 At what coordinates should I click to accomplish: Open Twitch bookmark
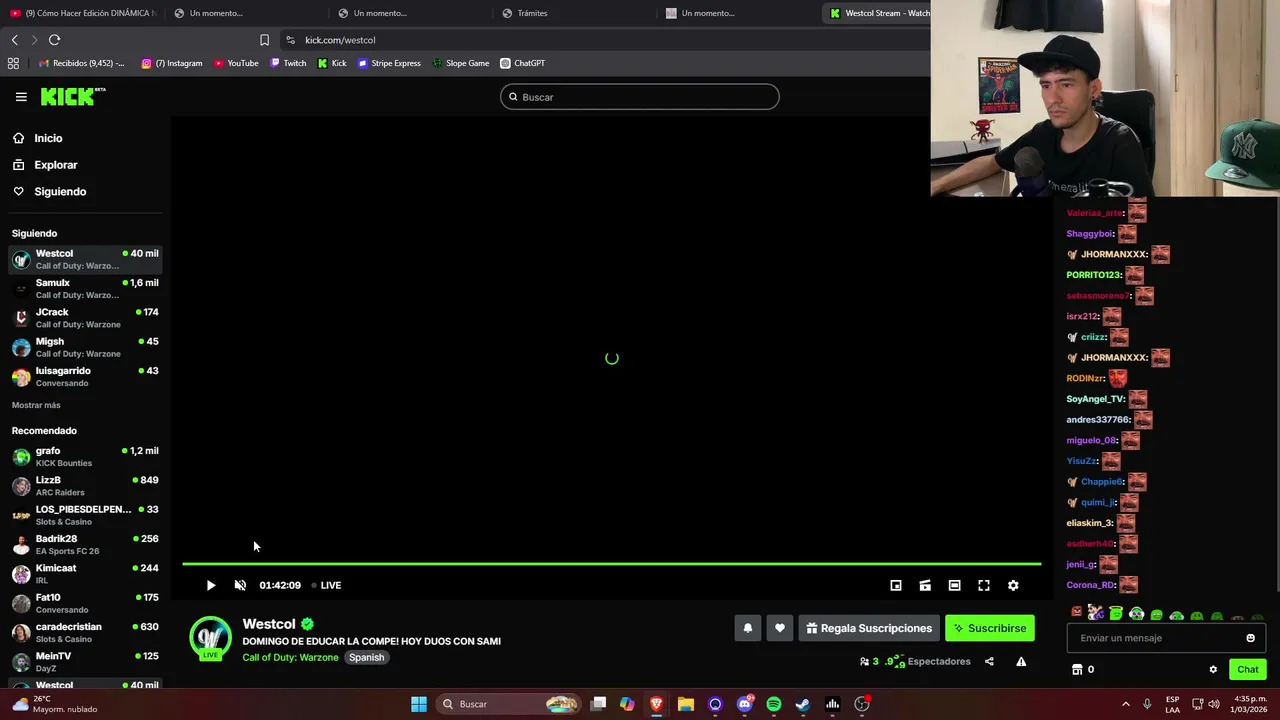click(288, 63)
